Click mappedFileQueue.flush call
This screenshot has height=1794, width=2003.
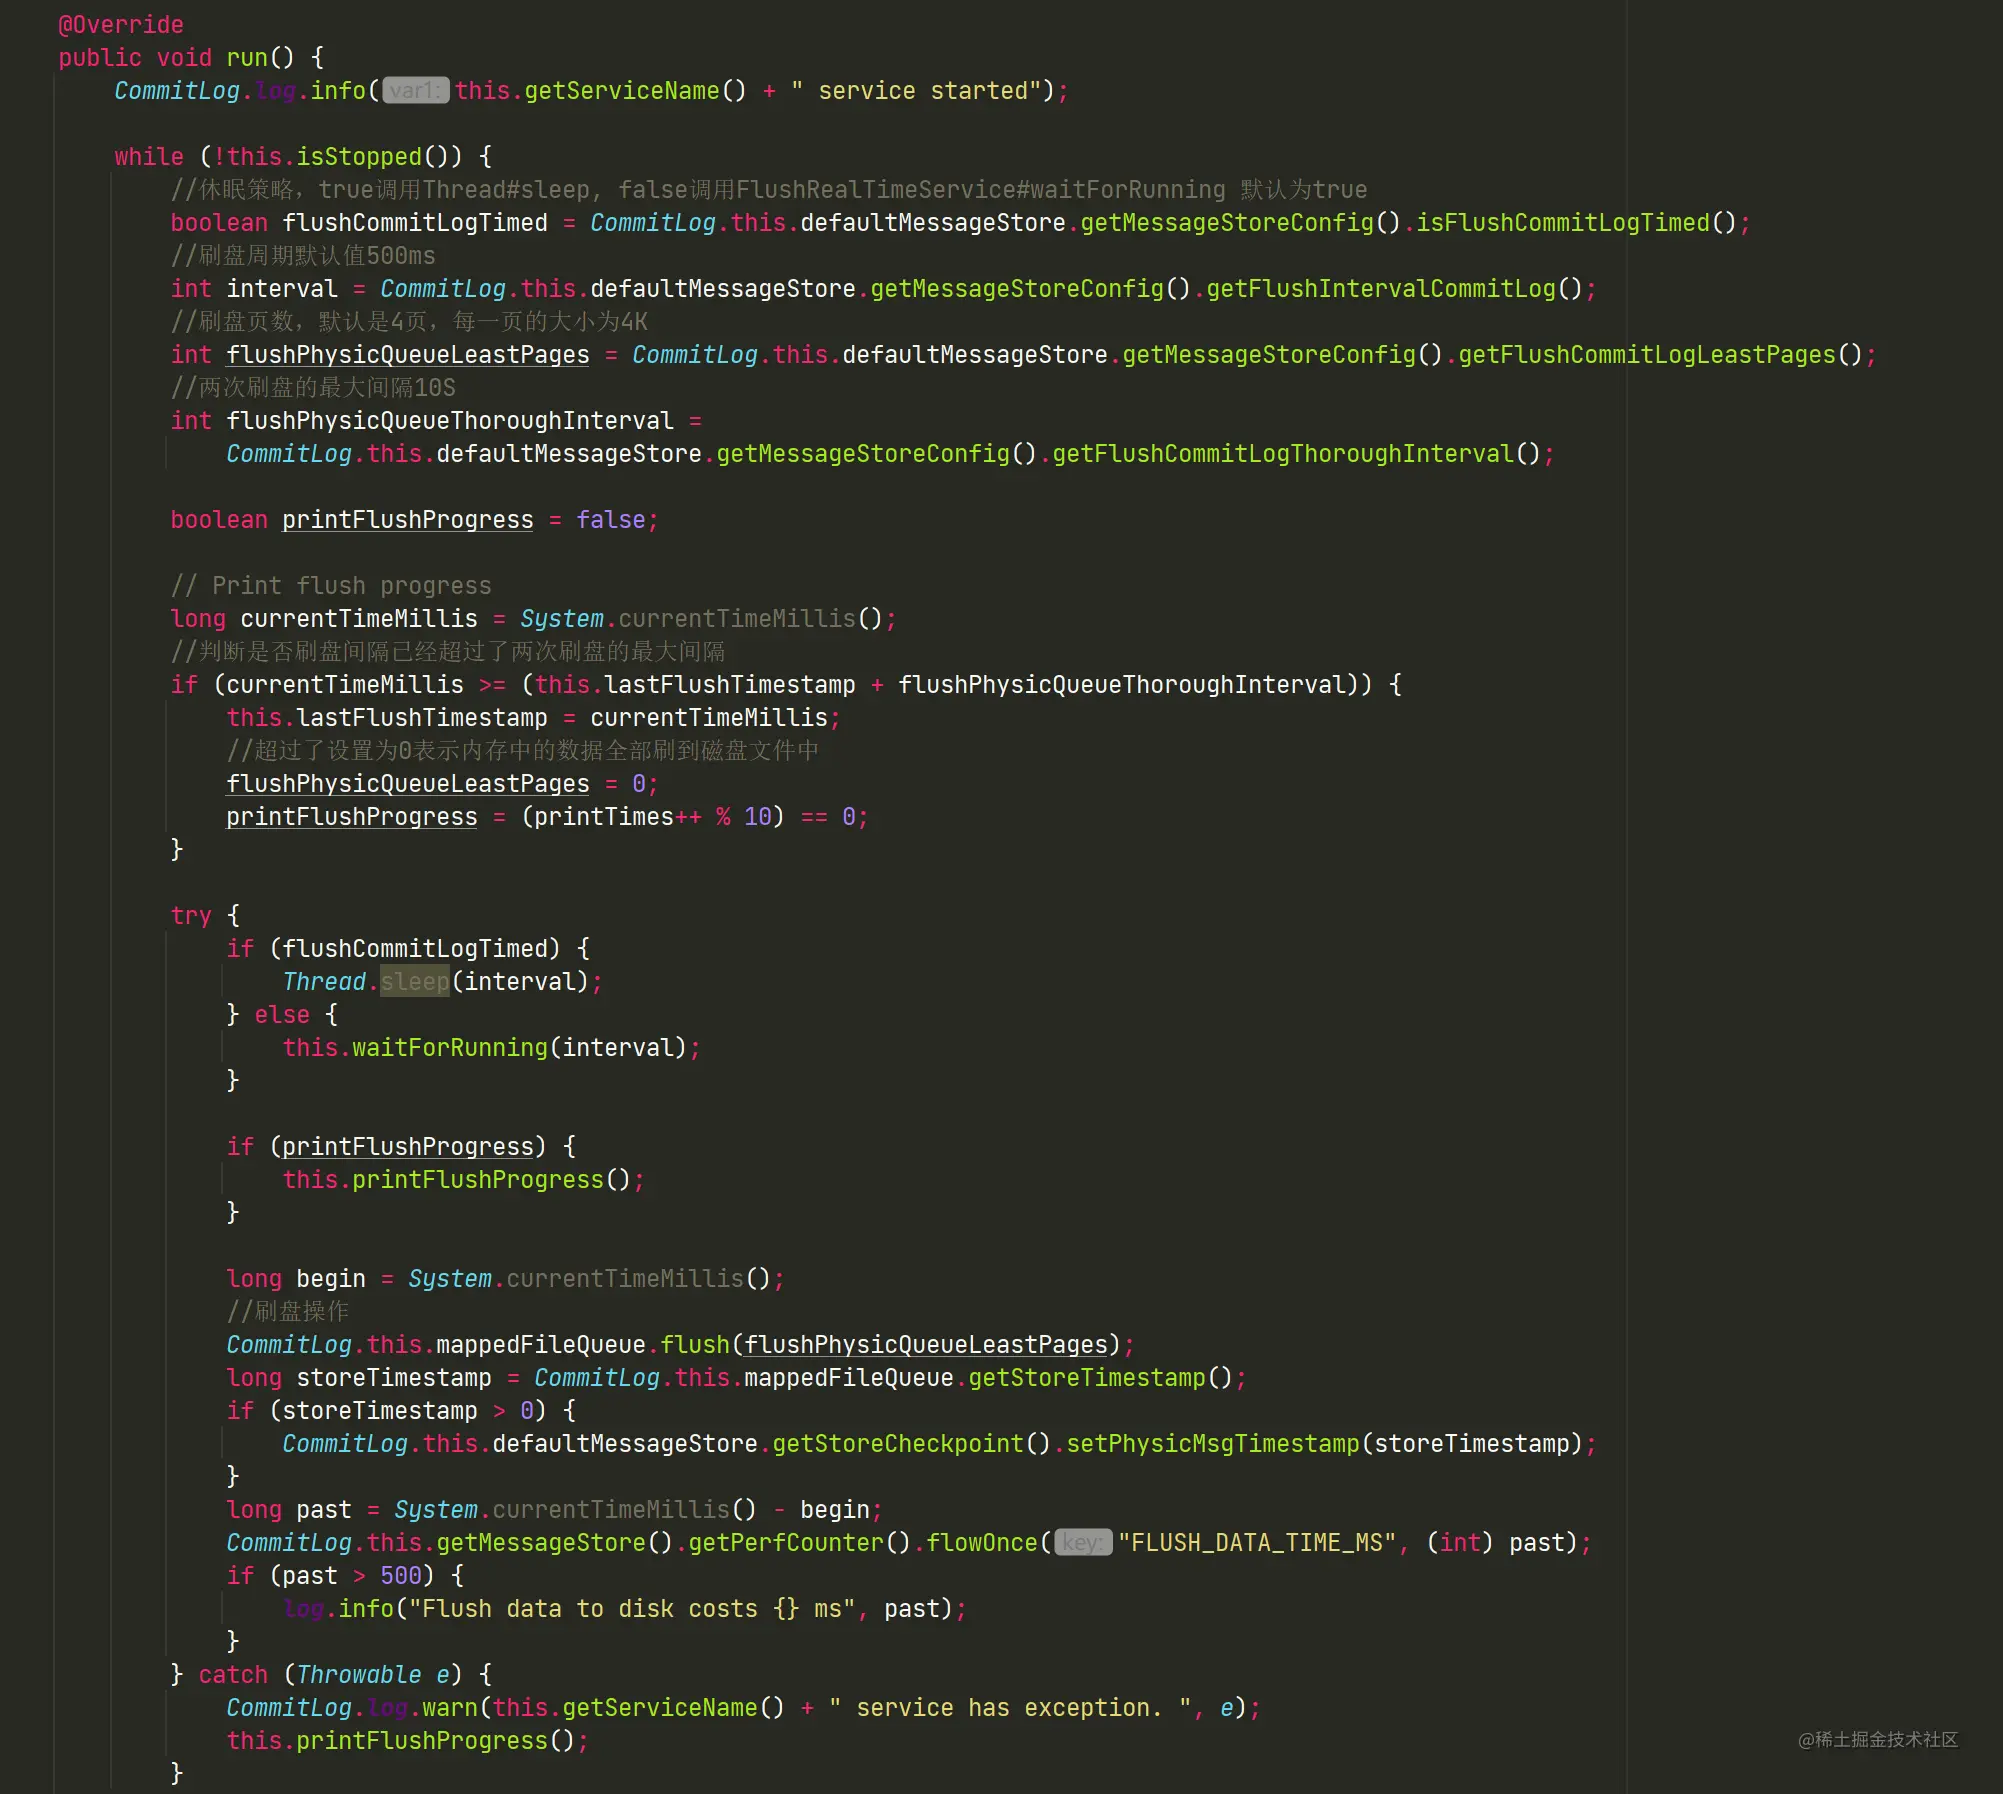pyautogui.click(x=584, y=1344)
